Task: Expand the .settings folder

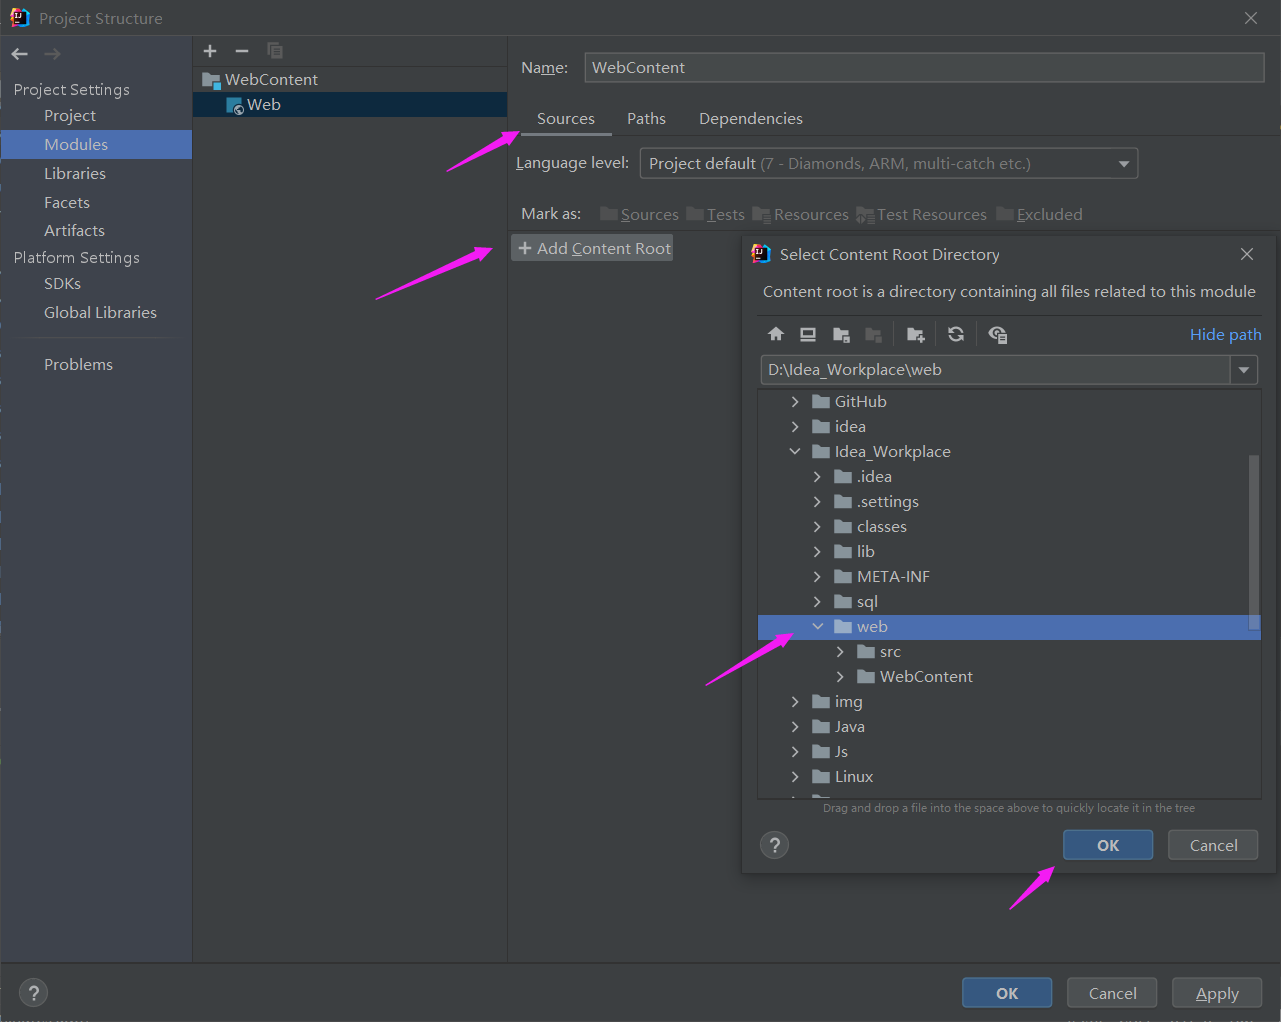Action: tap(817, 502)
